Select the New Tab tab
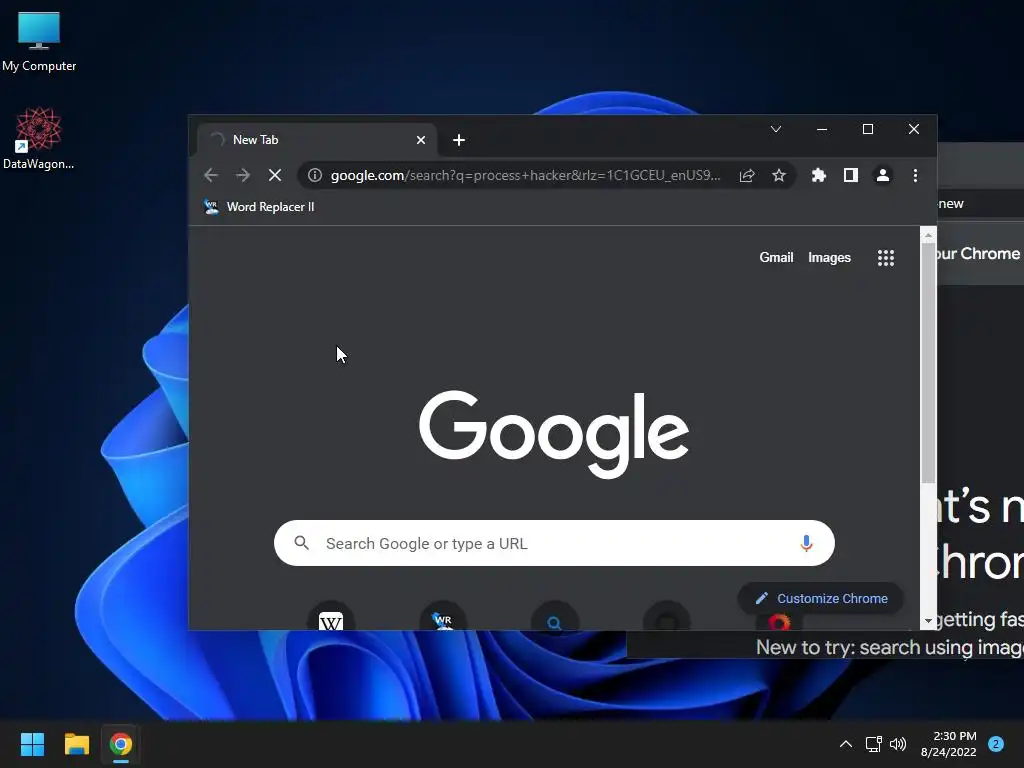Screen dimensions: 1024x768 coord(317,140)
